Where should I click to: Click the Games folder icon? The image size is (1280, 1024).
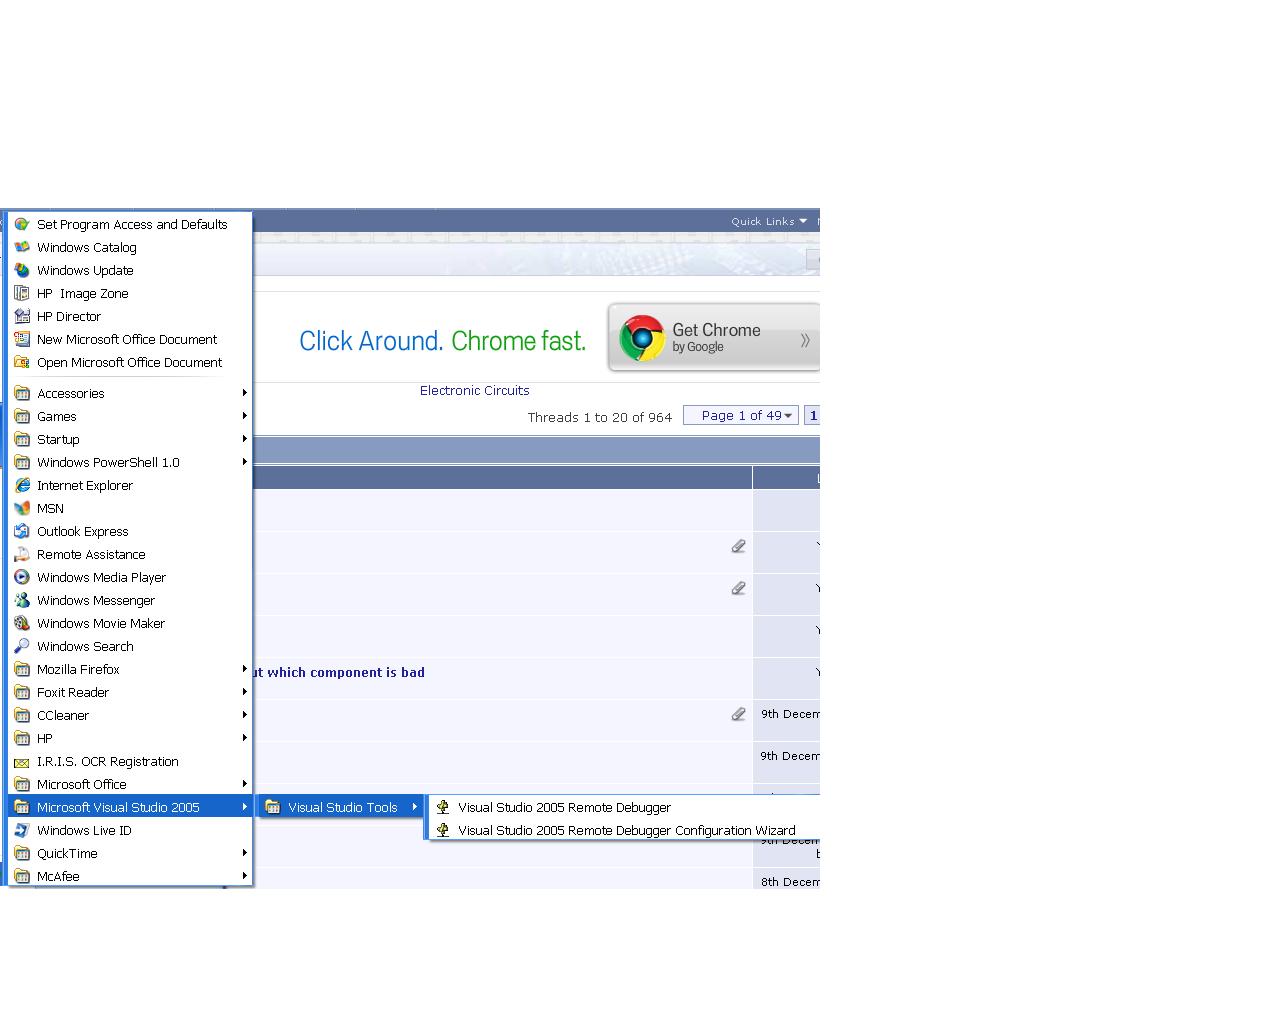(22, 416)
